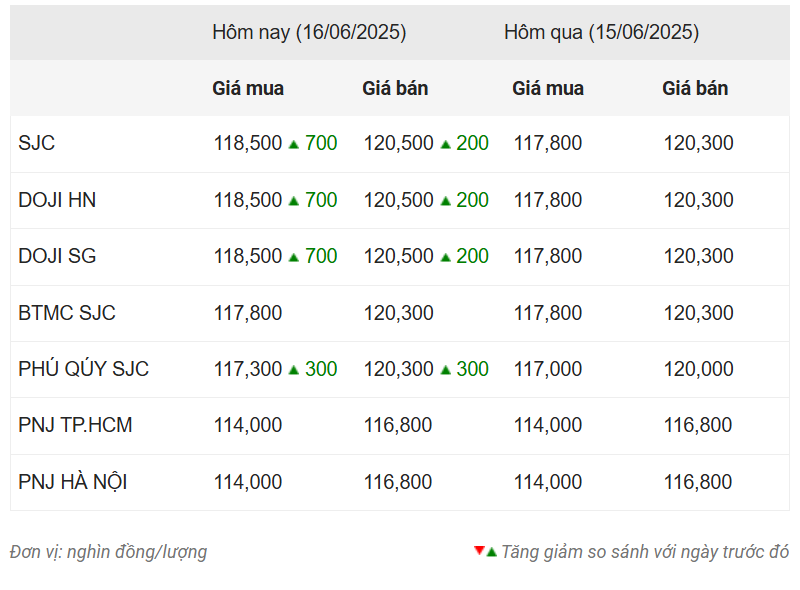800x590 pixels.
Task: Select the PNJ HÀ NỘI row label
Action: click(72, 481)
